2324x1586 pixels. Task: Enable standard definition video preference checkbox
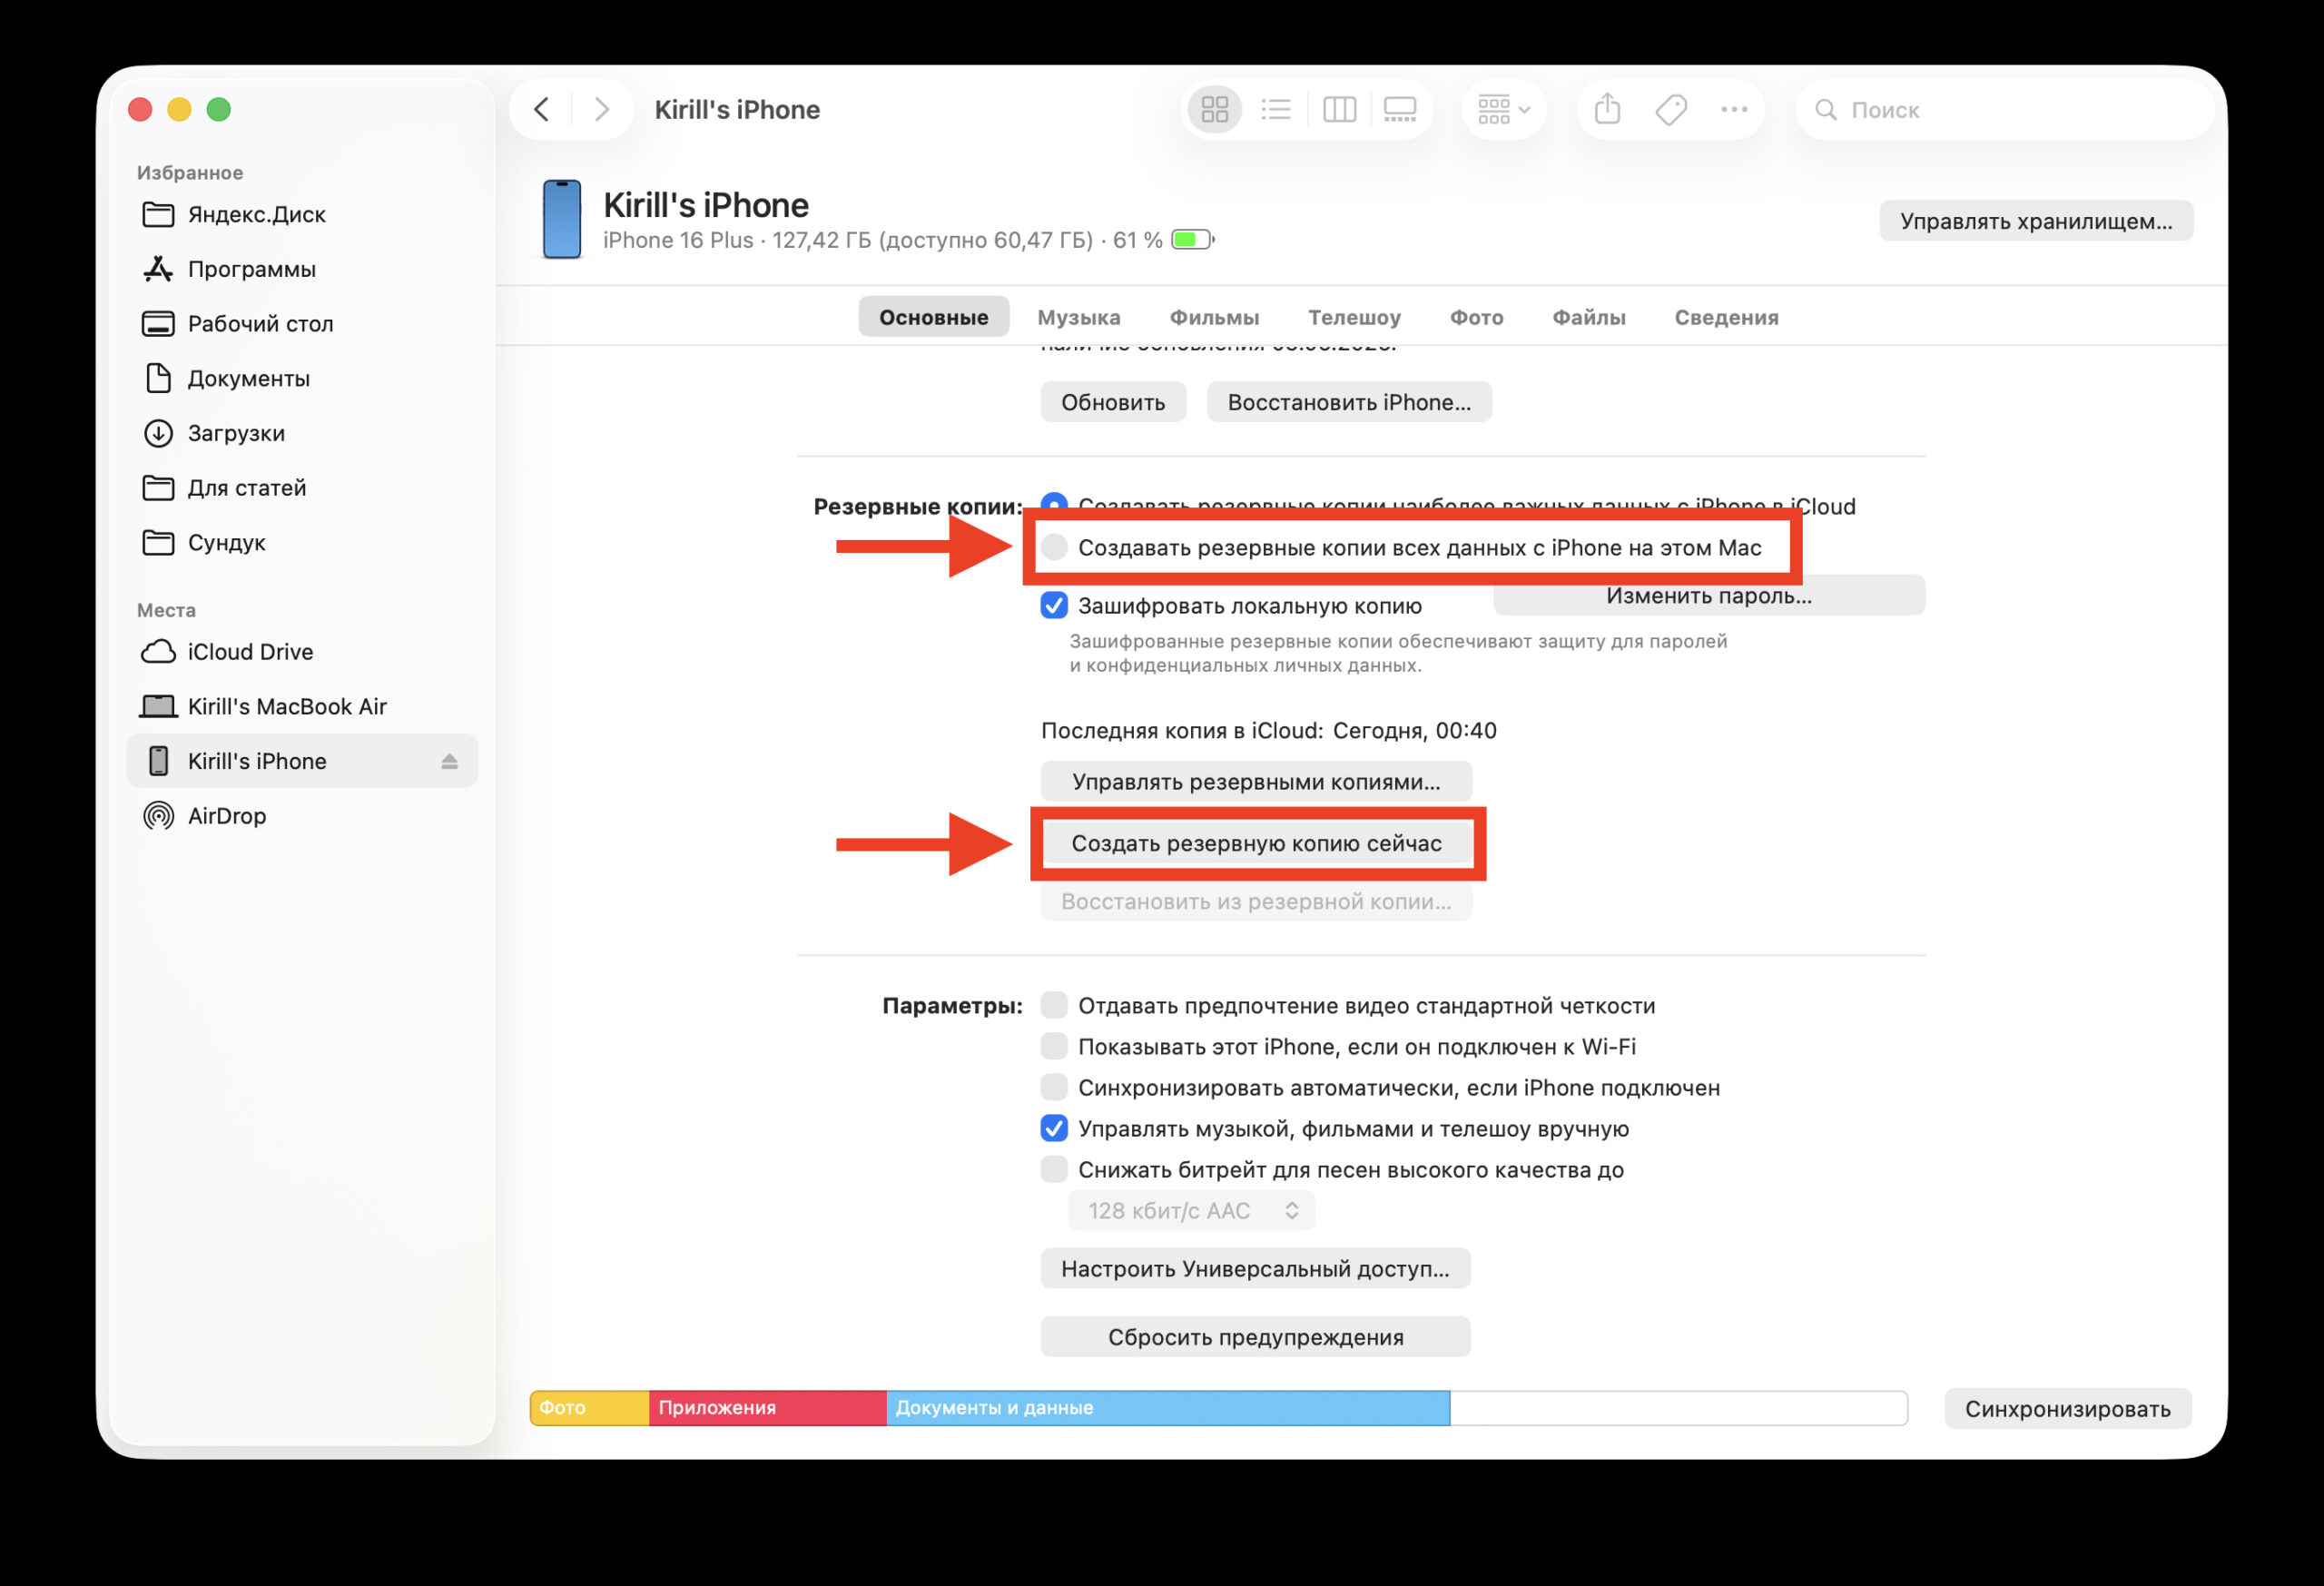1054,1005
